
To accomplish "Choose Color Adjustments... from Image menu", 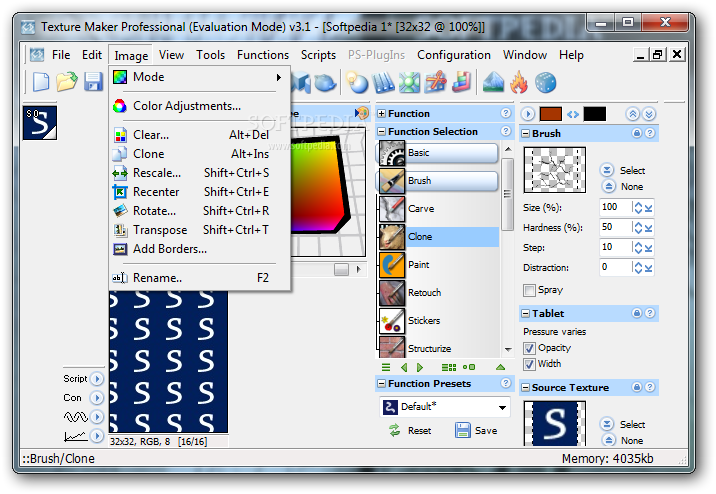I will coord(200,106).
